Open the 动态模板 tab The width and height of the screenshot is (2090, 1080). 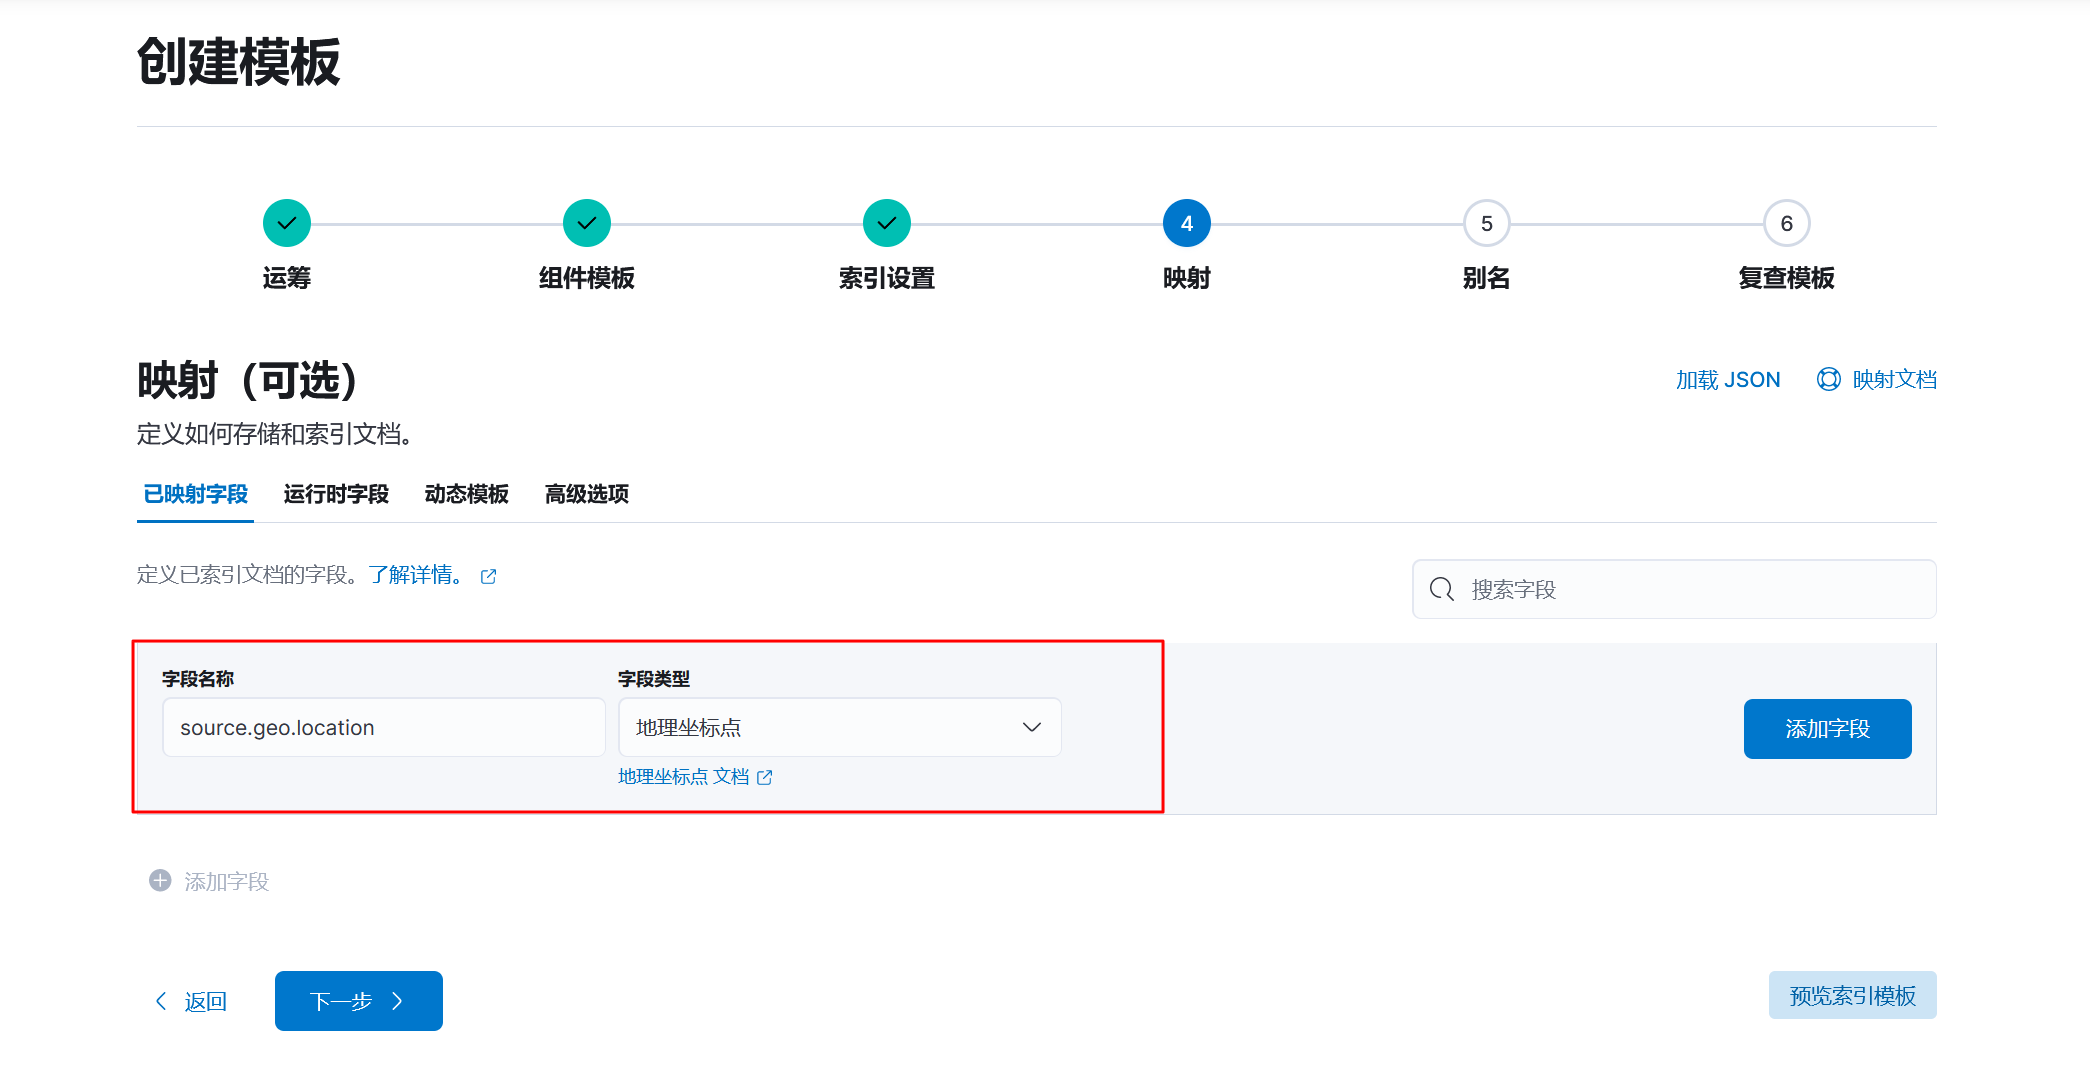467,494
